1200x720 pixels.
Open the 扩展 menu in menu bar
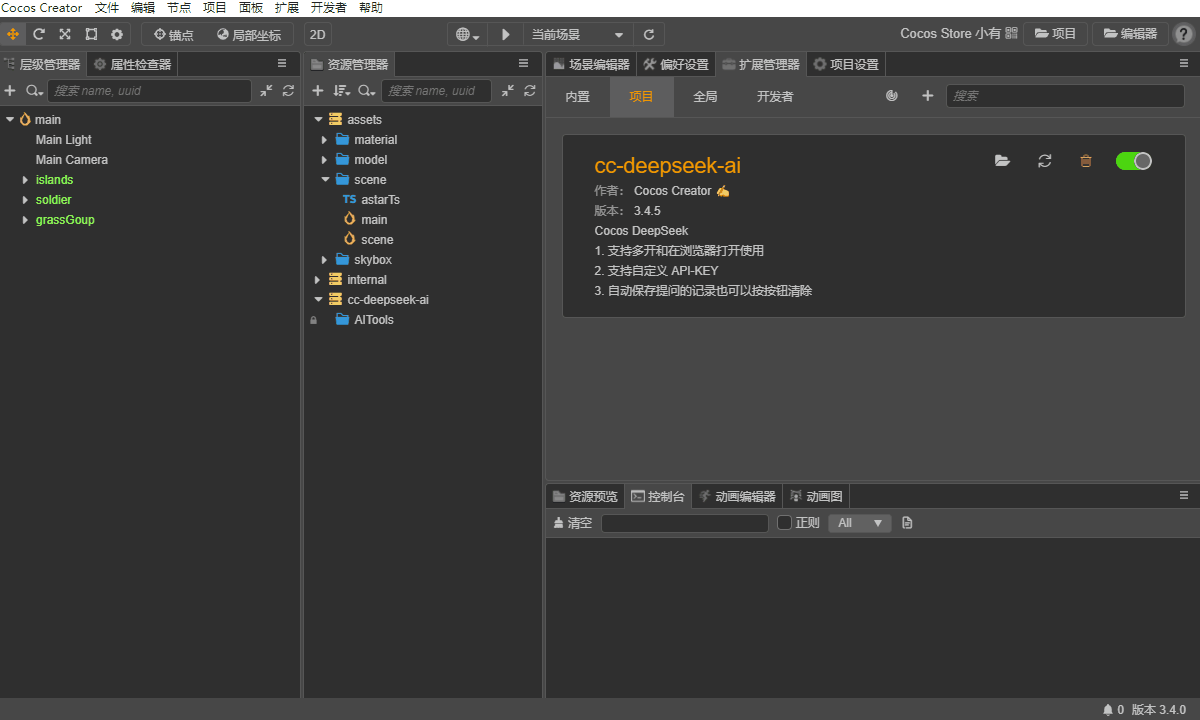(x=287, y=8)
